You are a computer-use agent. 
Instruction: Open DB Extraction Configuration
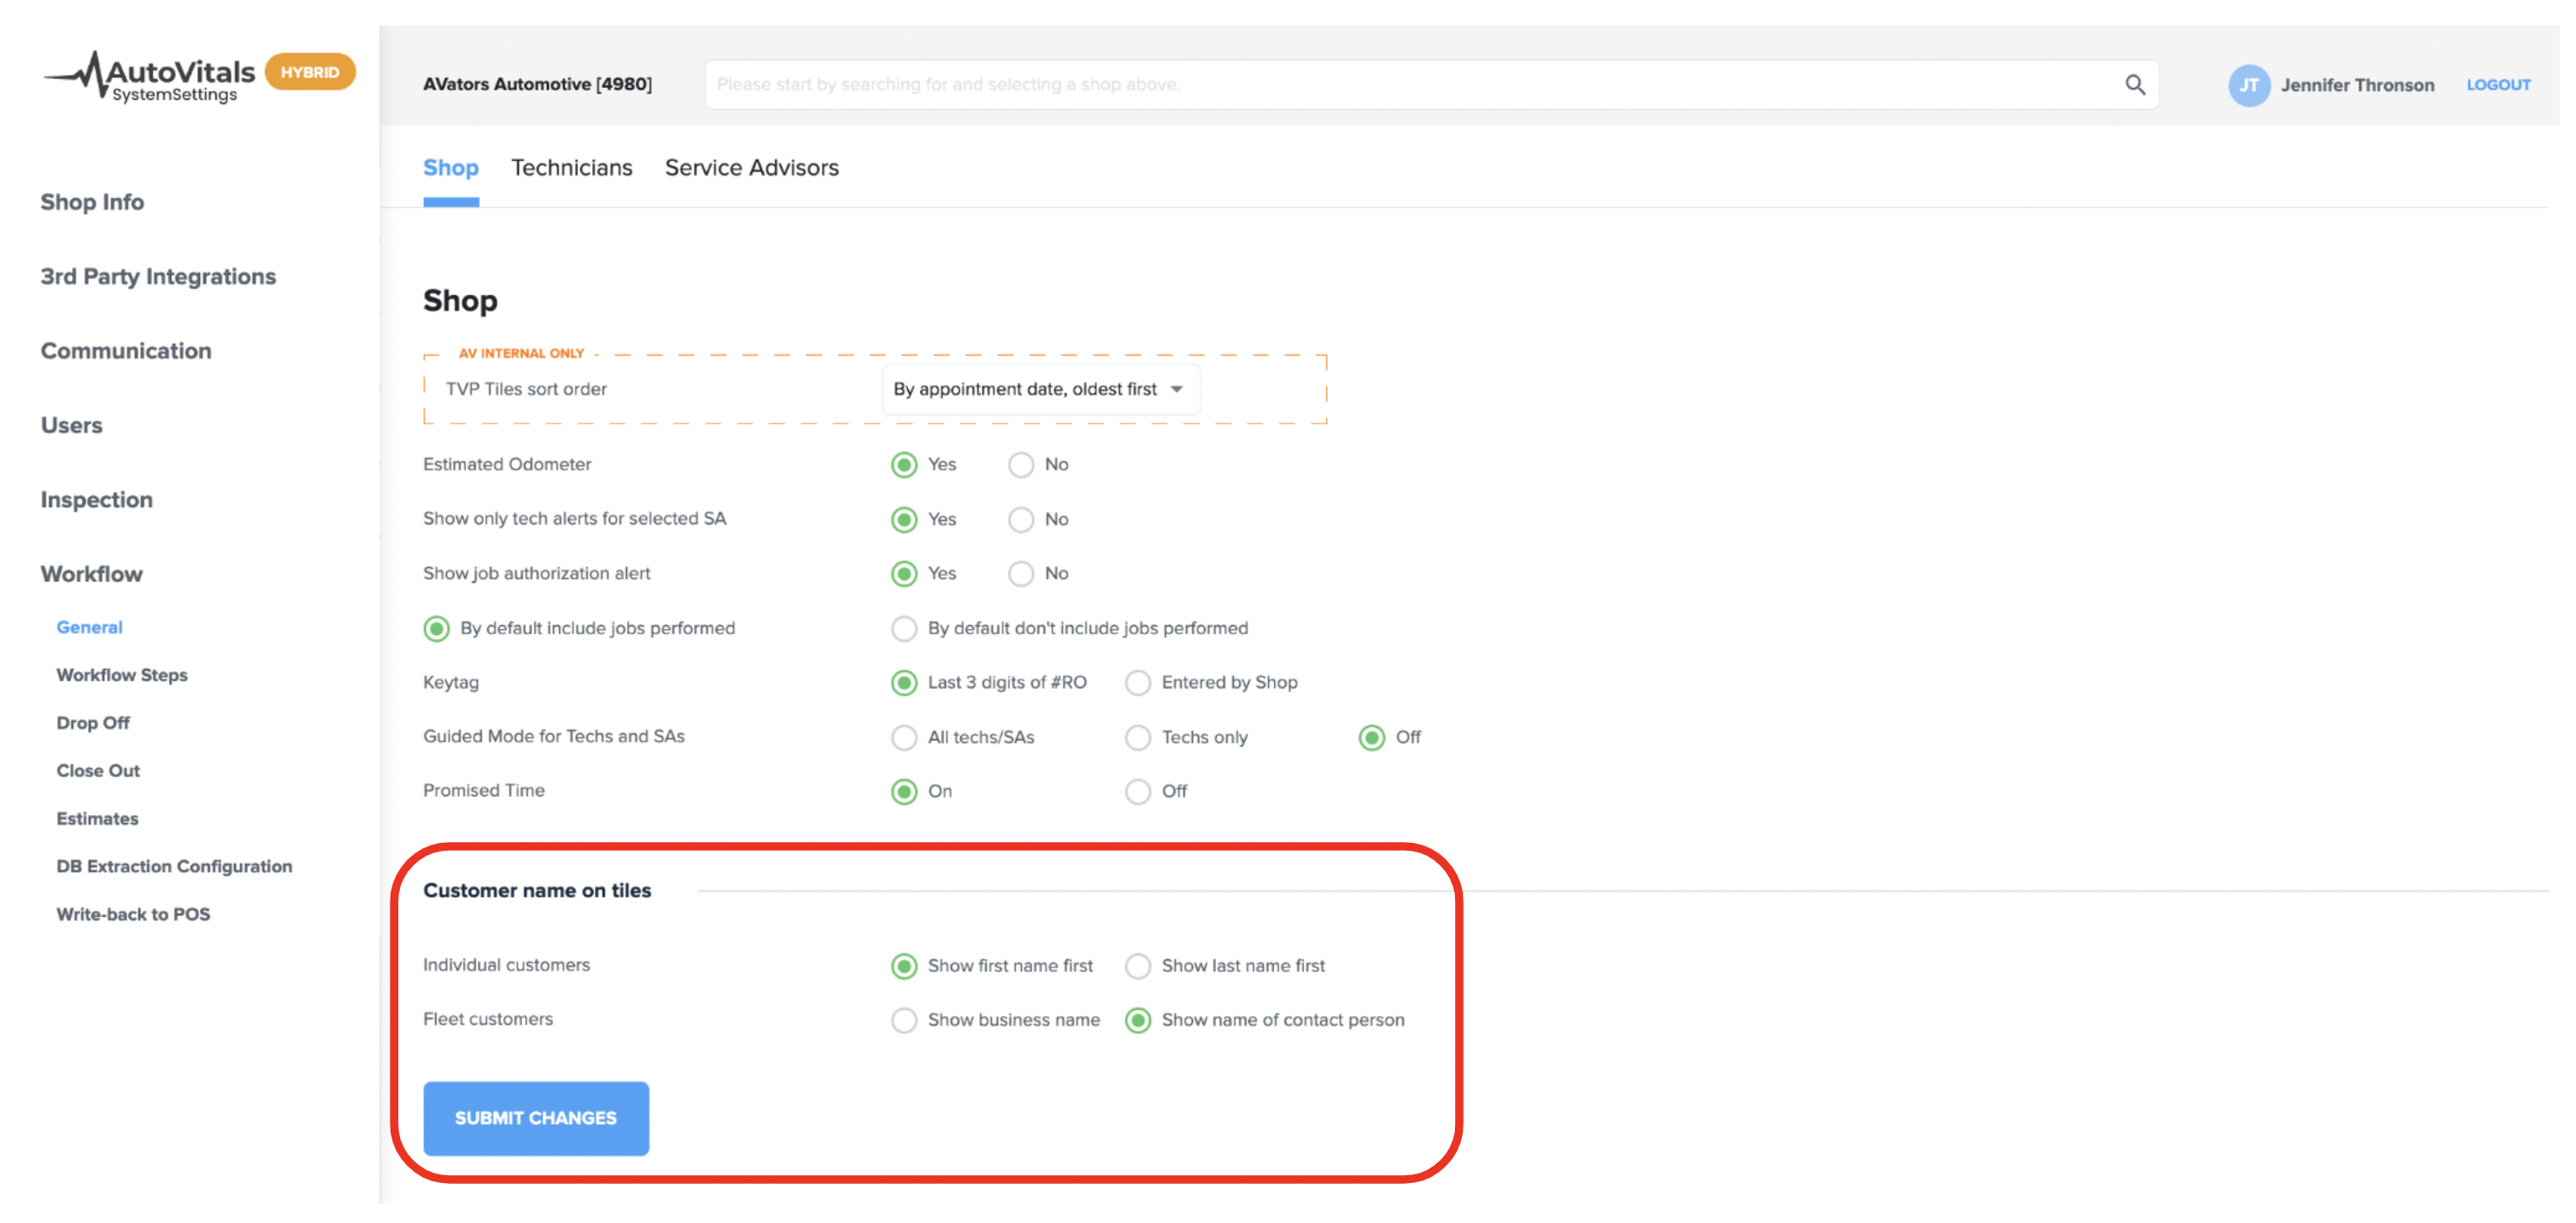click(x=174, y=867)
